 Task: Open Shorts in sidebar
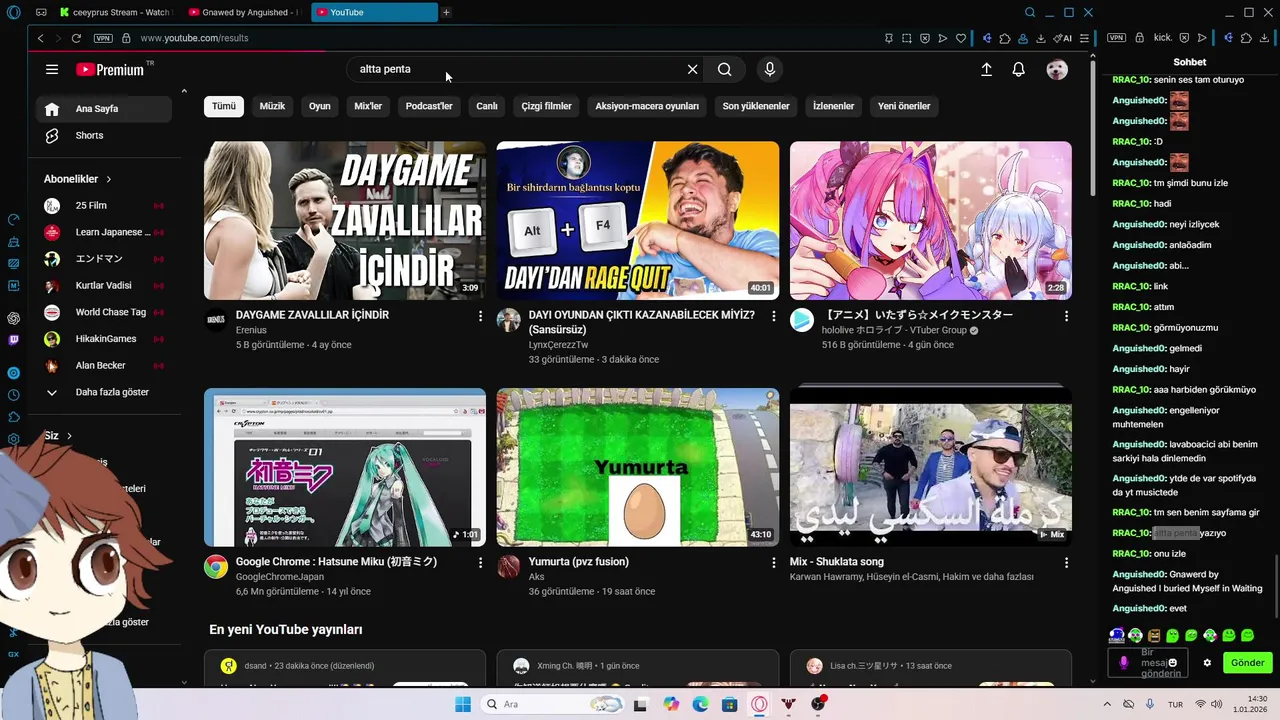coord(104,135)
